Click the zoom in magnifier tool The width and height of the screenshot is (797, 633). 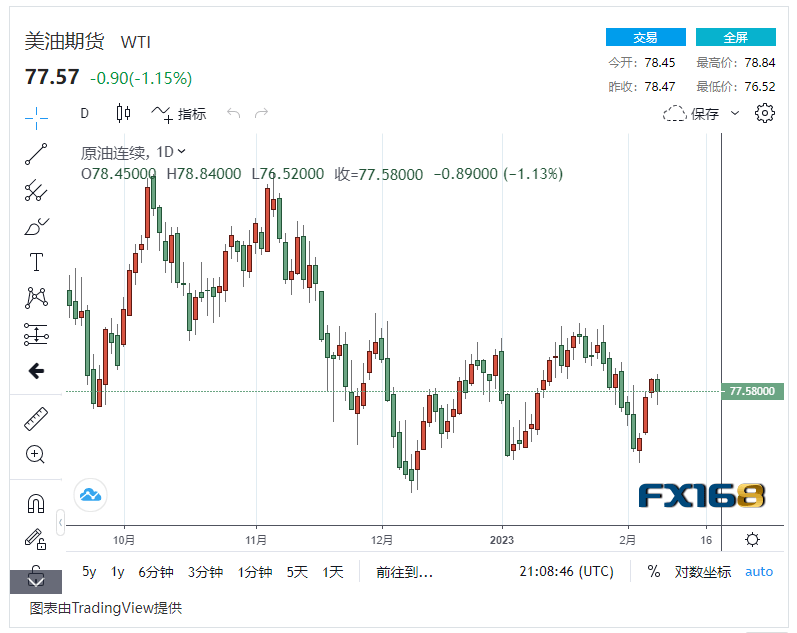36,454
